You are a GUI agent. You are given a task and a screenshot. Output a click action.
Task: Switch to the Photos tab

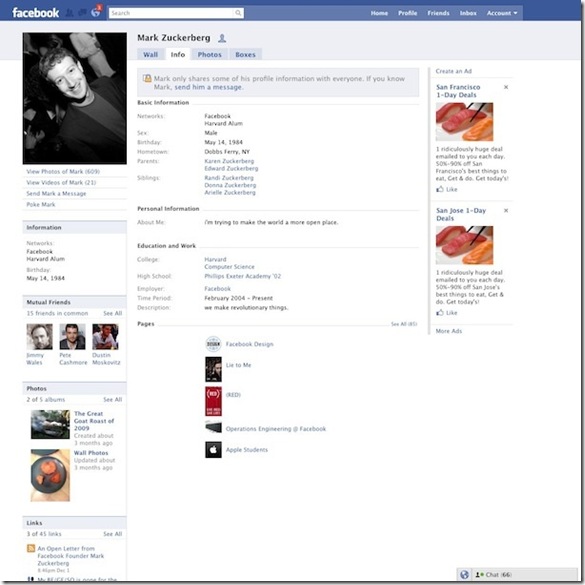(x=210, y=54)
